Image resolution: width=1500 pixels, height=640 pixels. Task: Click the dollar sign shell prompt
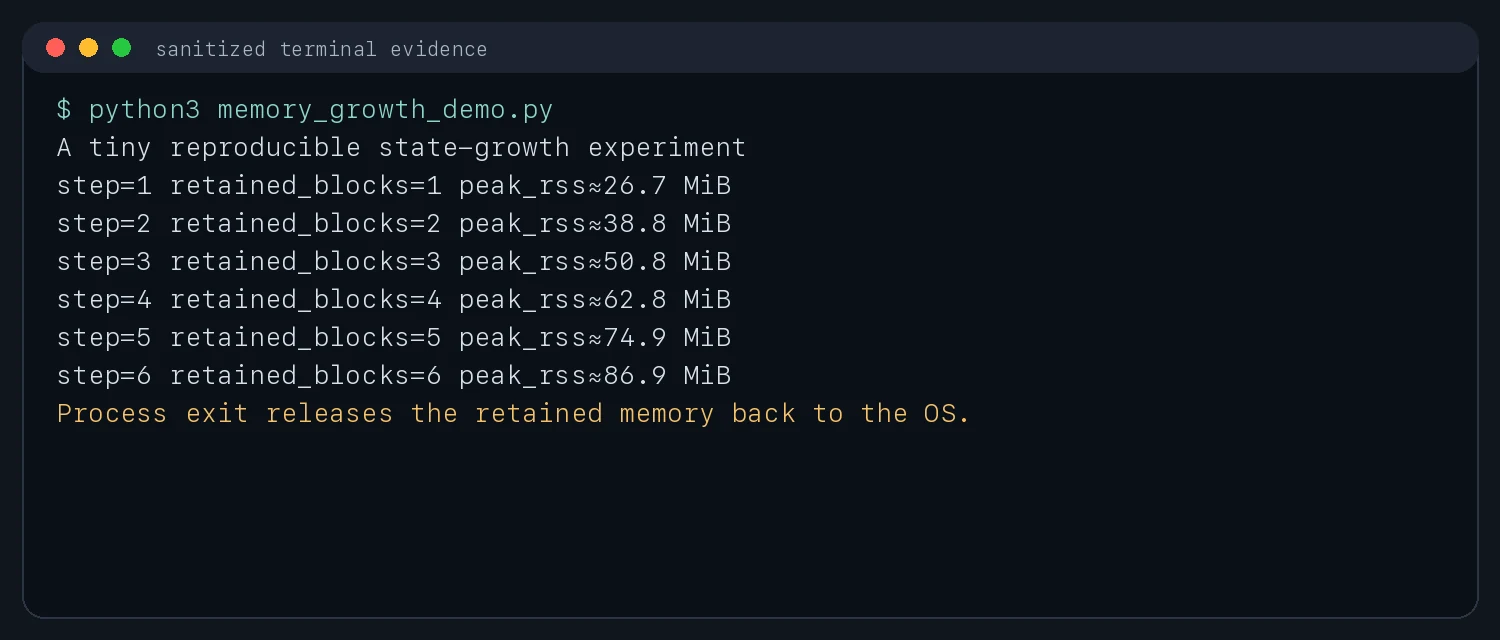coord(64,110)
